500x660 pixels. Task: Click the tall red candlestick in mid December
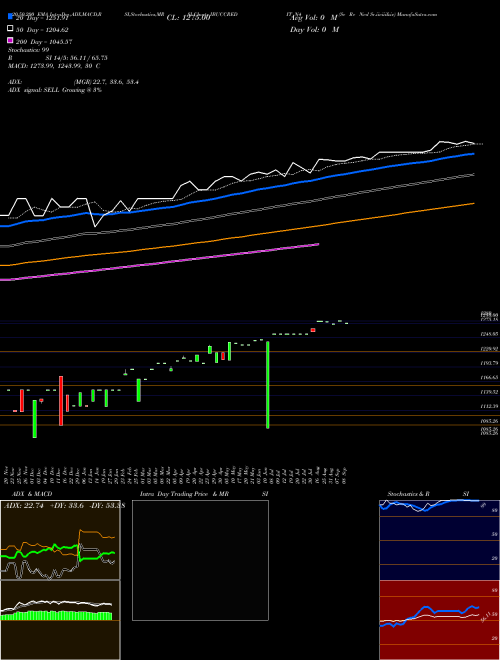coord(61,401)
